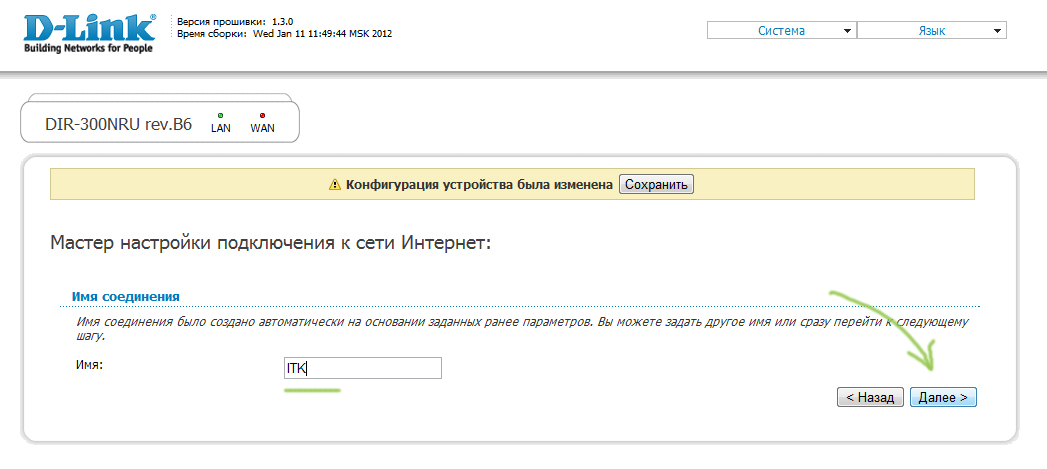Click the red WAN status indicator

pyautogui.click(x=262, y=116)
